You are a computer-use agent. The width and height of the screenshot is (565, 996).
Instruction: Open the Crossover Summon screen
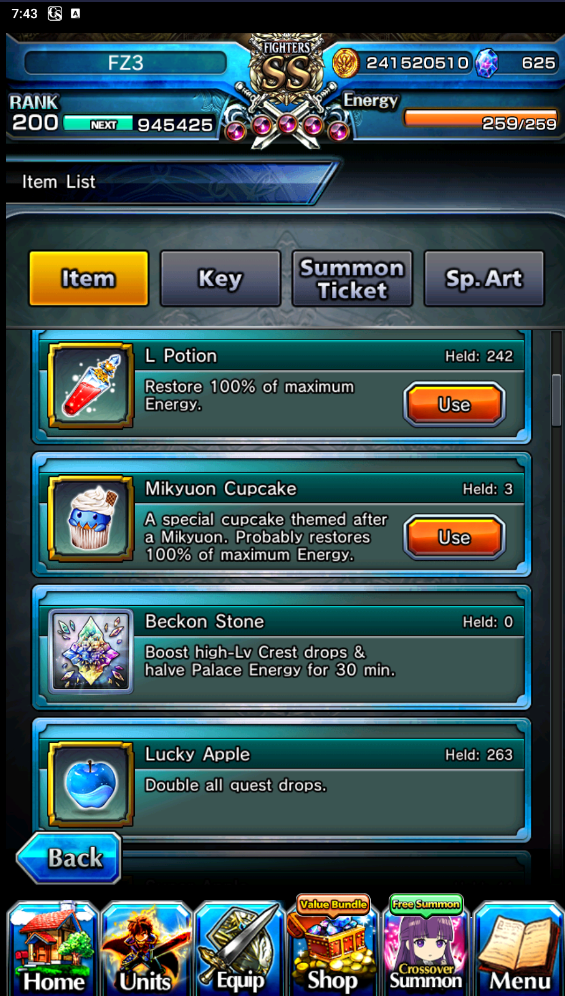click(x=426, y=945)
